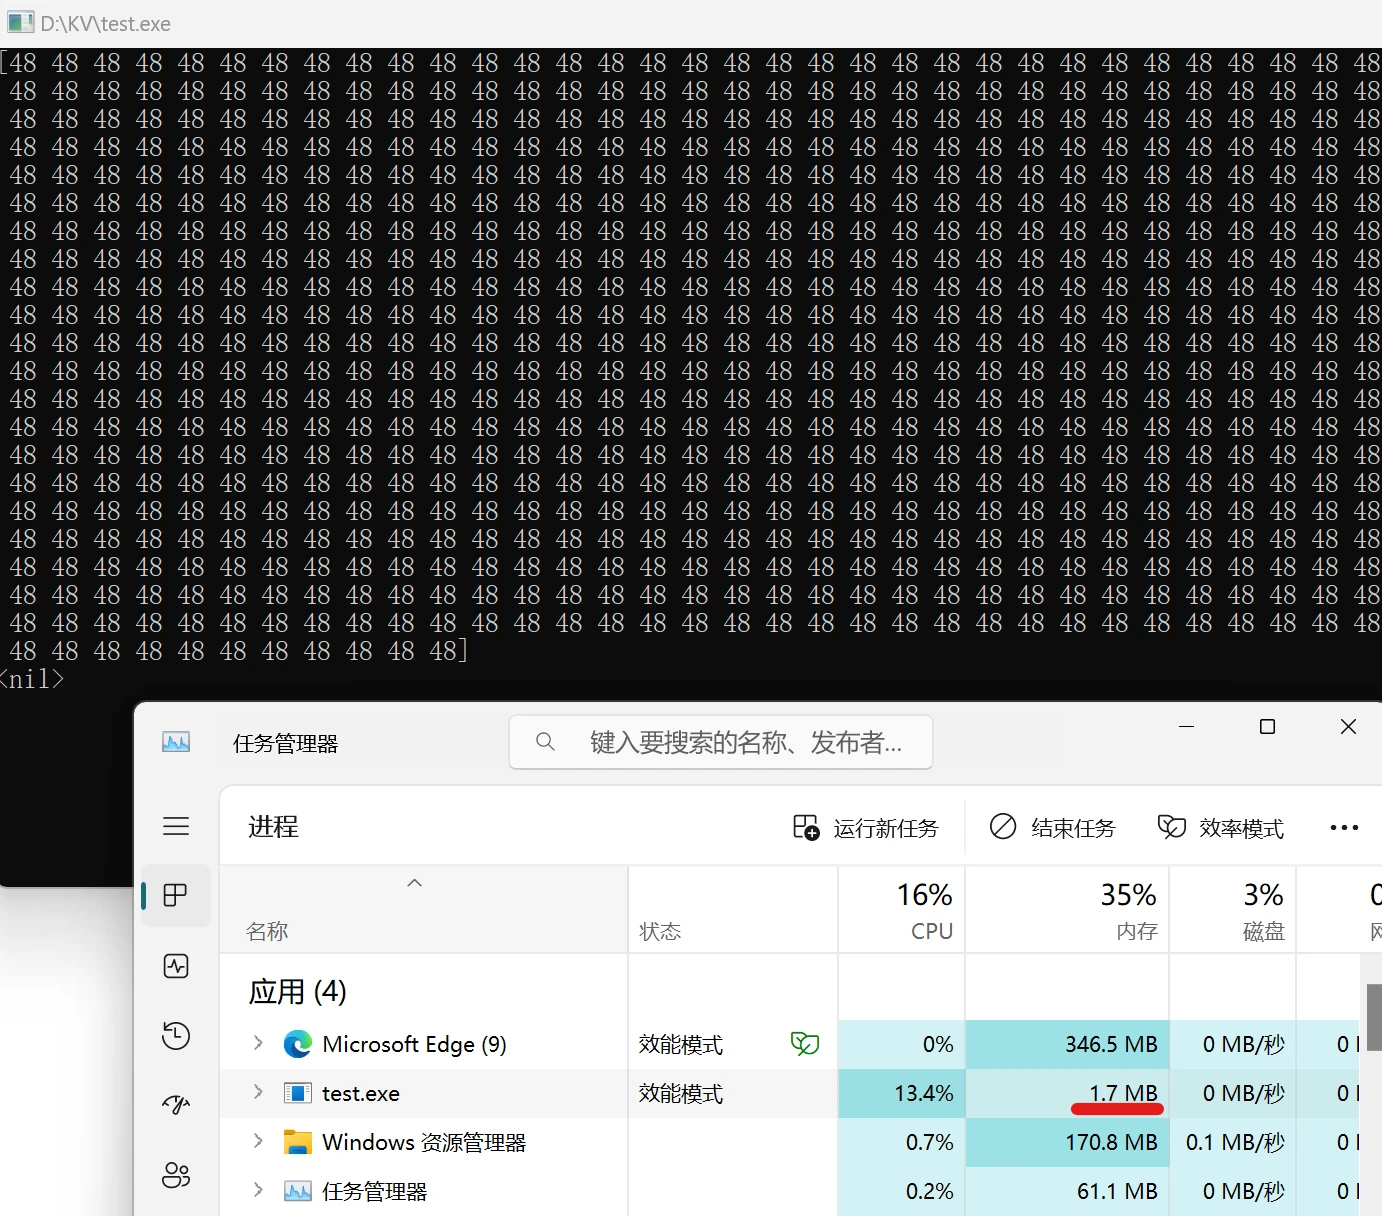Screen dimensions: 1382x1216
Task: Click D:\KV\test.exe console title text
Action: click(x=106, y=23)
